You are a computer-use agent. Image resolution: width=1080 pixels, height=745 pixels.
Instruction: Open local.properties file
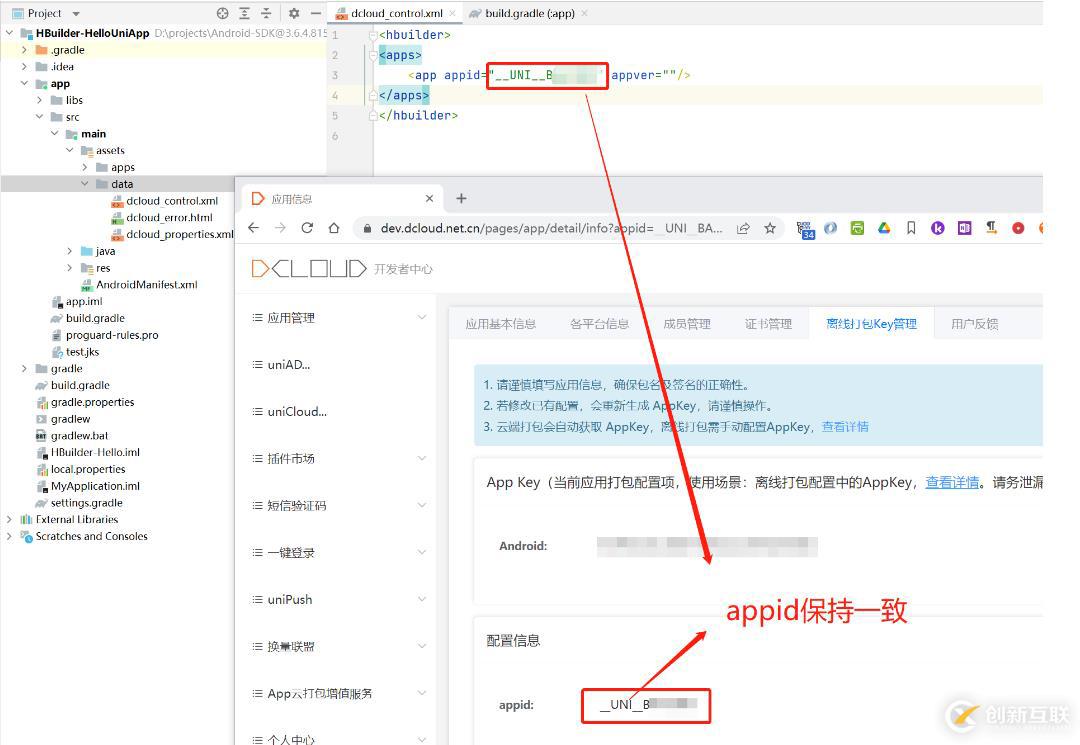coord(87,469)
